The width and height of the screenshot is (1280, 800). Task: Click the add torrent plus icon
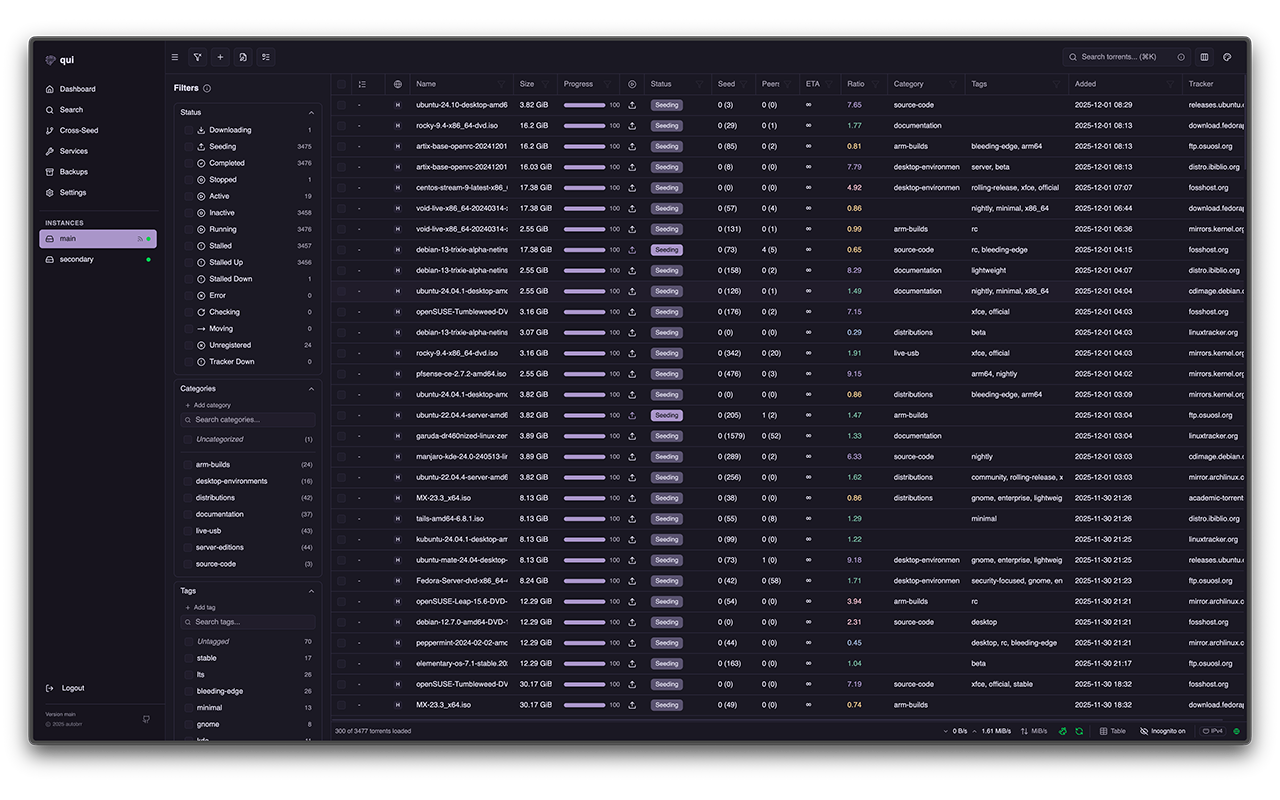click(x=220, y=57)
